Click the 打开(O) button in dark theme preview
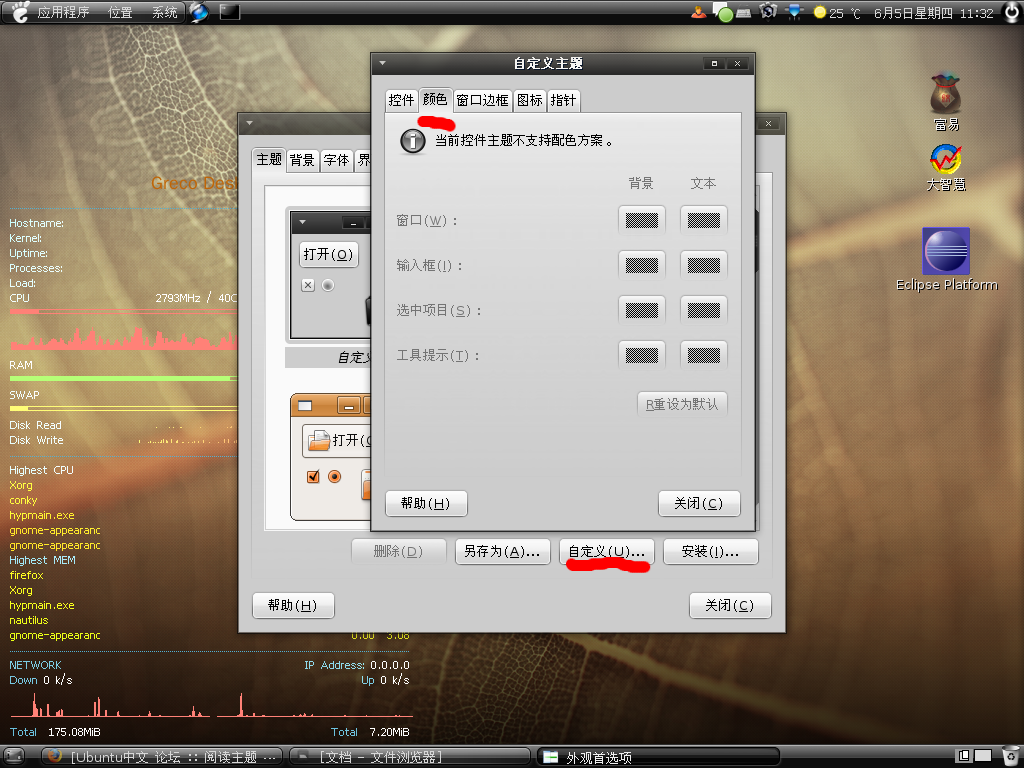Screen dimensions: 1024x768 click(x=328, y=255)
